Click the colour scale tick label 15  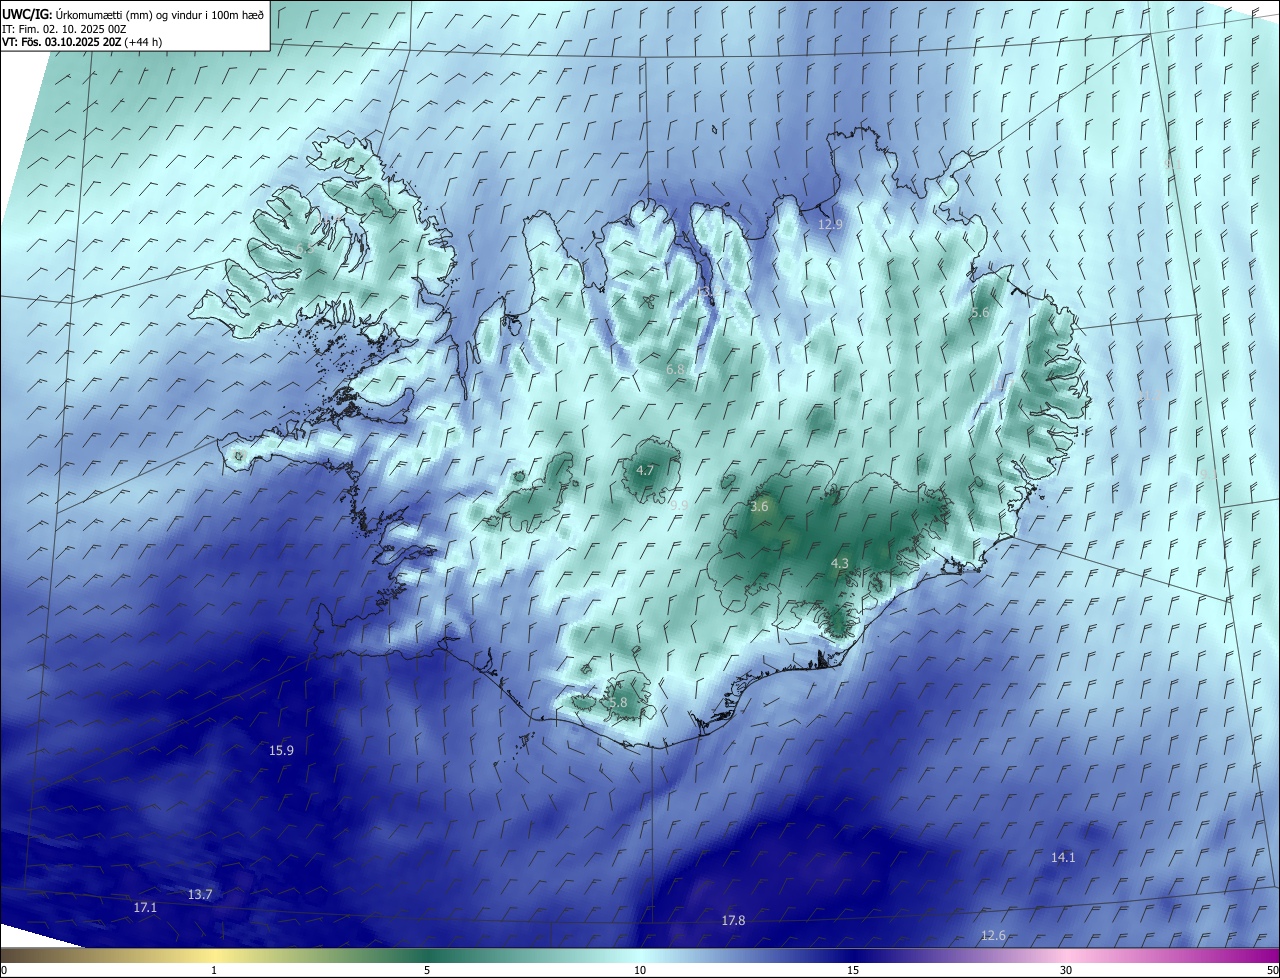(853, 970)
